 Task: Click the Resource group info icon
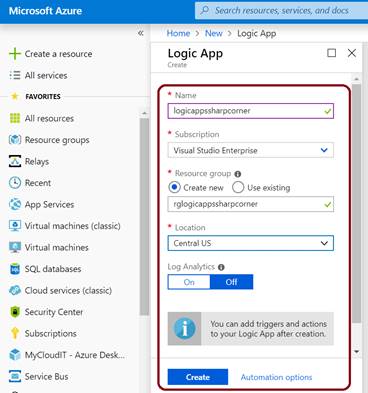[238, 174]
